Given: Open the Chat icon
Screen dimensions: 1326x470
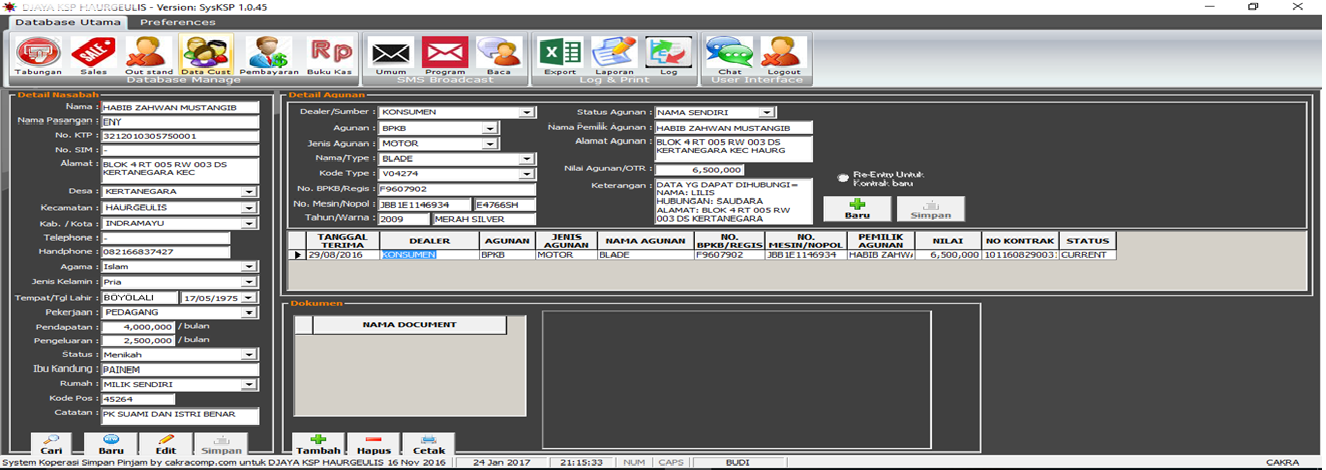Looking at the screenshot, I should 729,55.
